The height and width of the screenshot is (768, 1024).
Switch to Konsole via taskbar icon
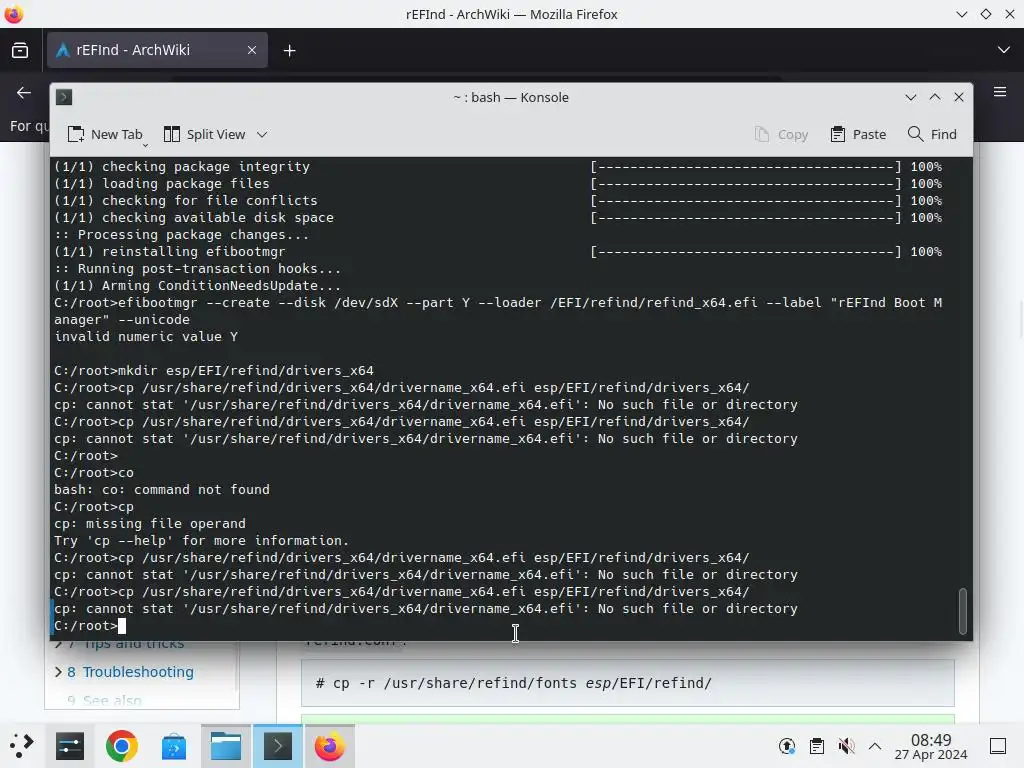click(x=278, y=746)
